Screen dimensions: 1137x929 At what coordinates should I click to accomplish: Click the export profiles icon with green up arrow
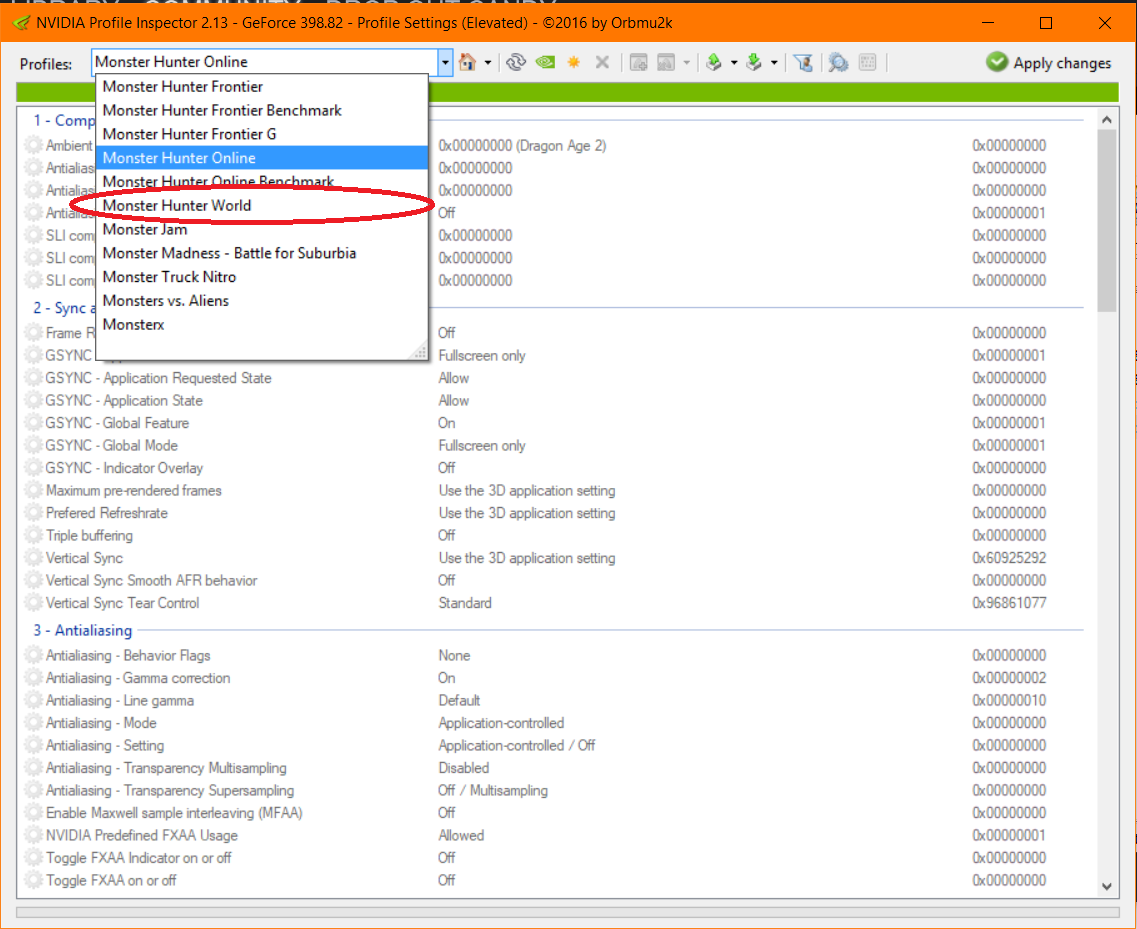(x=714, y=62)
